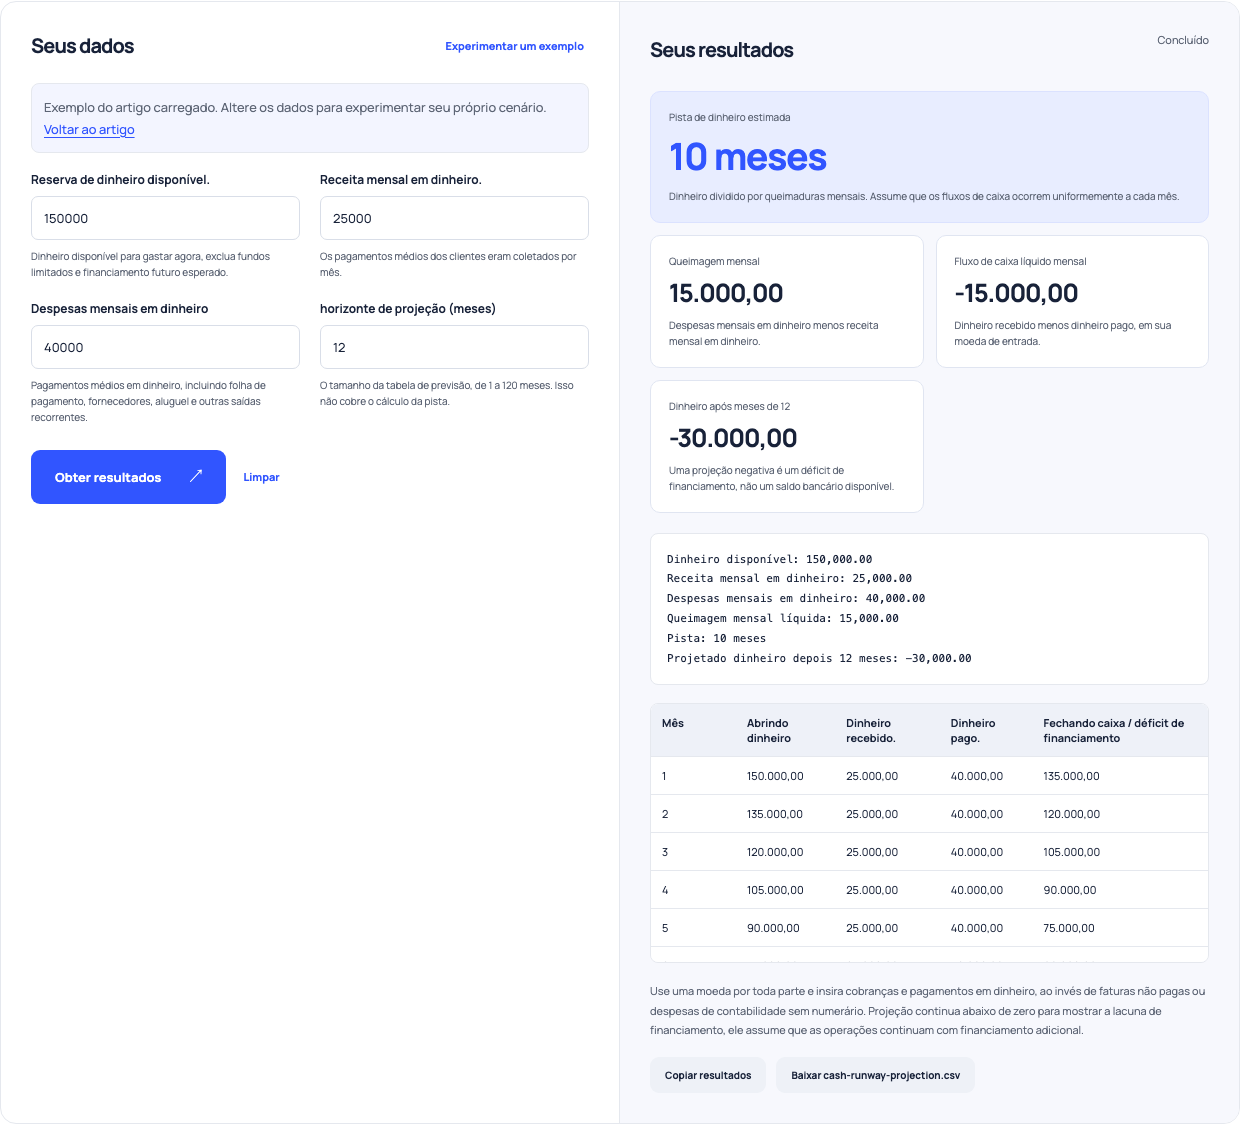Click the Dinheiro pago column header
The width and height of the screenshot is (1240, 1125).
coord(973,730)
